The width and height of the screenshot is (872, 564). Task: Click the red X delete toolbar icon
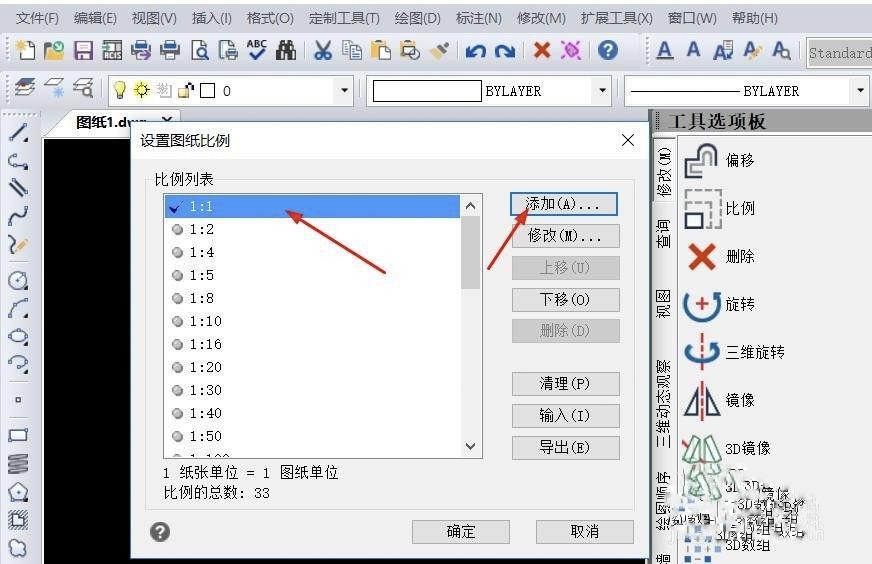click(x=542, y=51)
